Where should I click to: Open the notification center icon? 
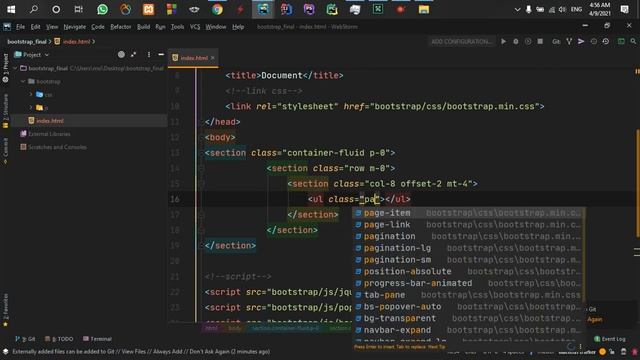click(x=624, y=9)
